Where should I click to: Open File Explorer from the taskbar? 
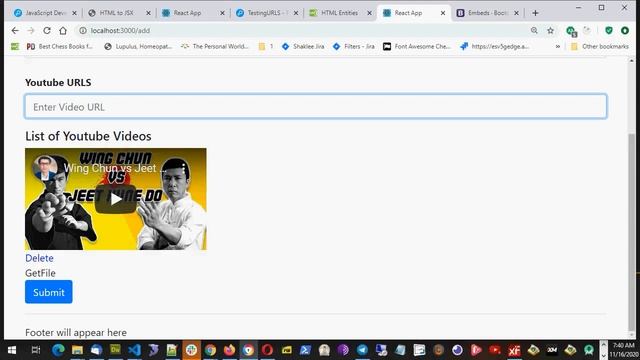[78, 350]
